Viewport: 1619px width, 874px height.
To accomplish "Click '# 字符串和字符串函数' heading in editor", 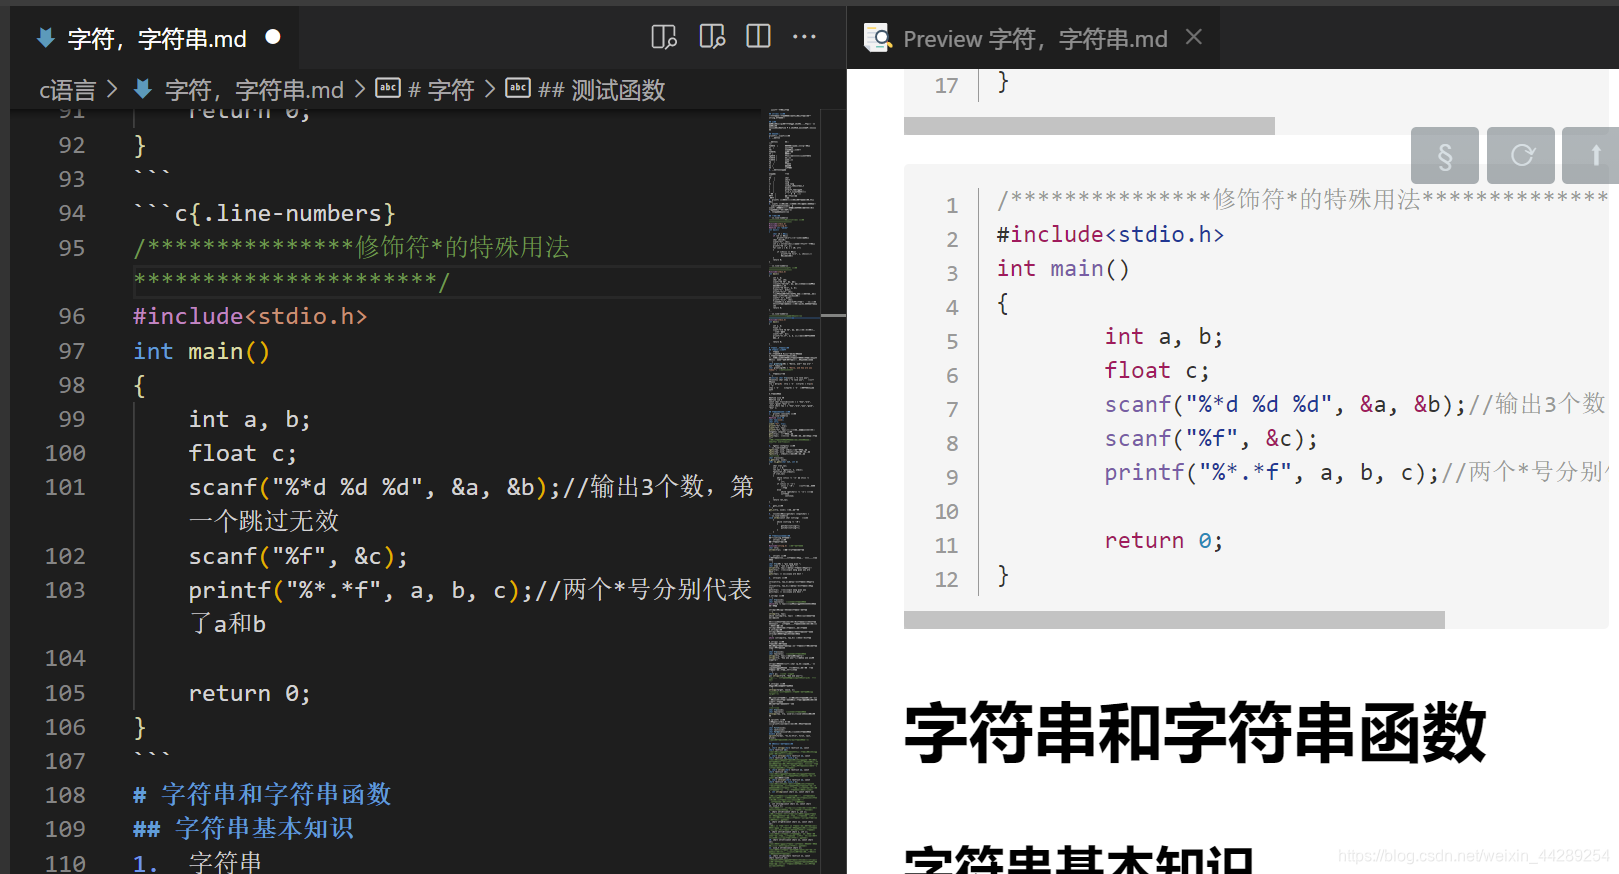I will [x=262, y=795].
